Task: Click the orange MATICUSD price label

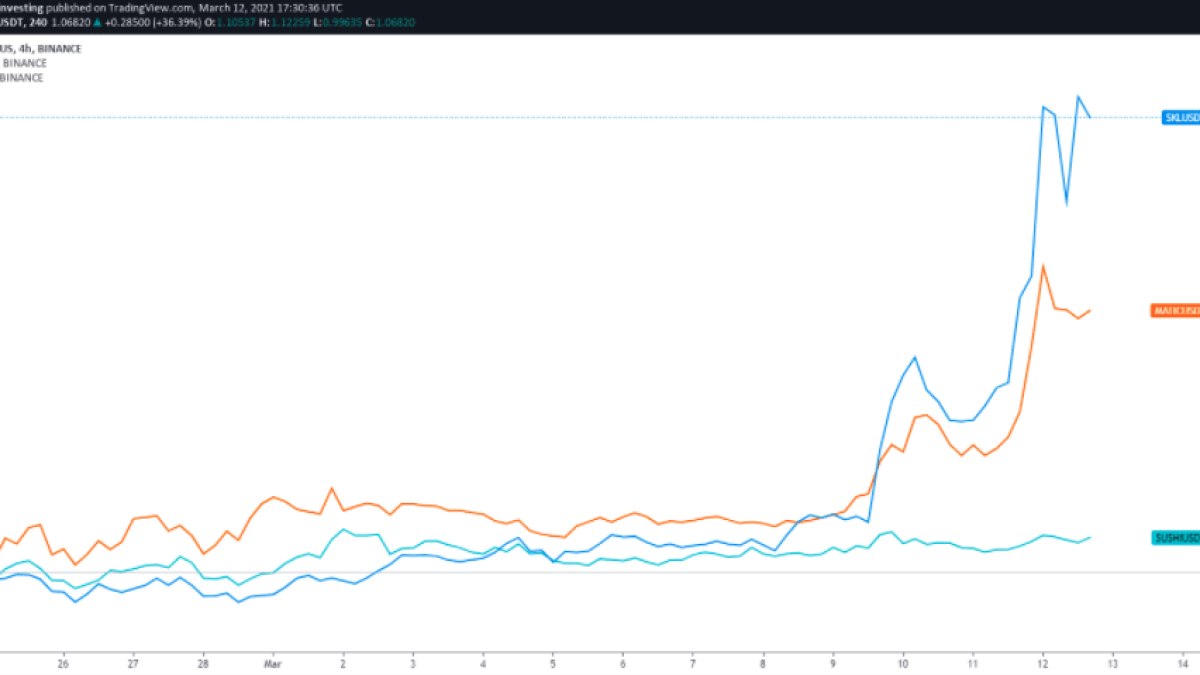Action: (1176, 311)
